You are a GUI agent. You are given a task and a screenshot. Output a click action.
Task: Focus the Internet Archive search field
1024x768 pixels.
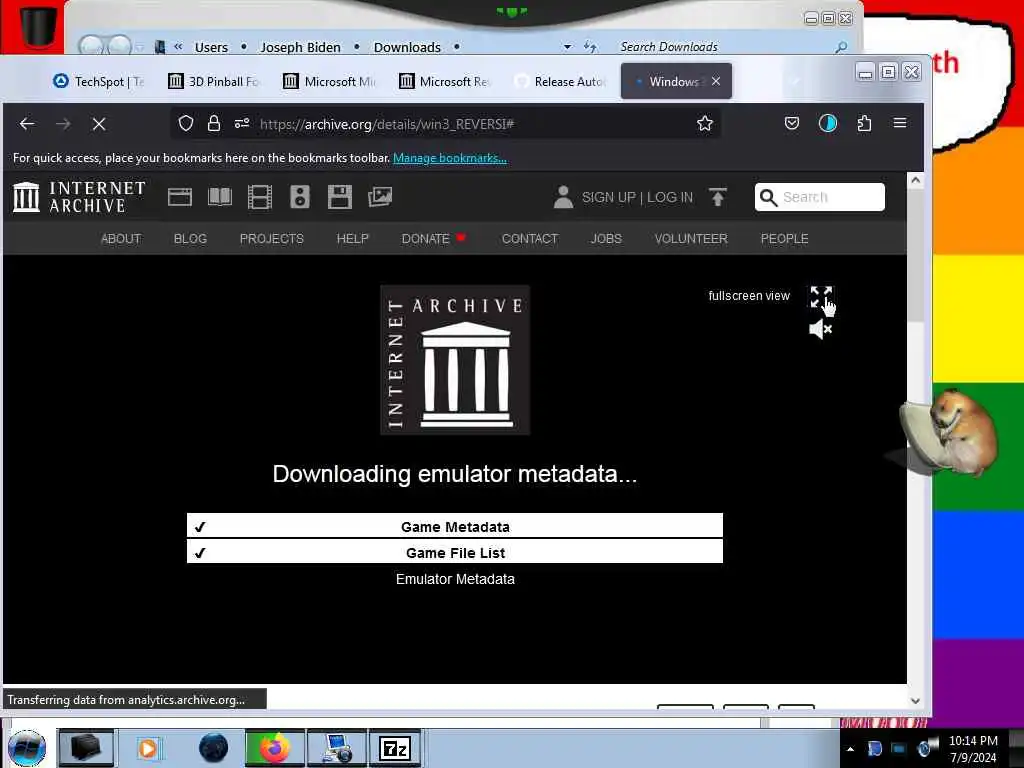[820, 197]
